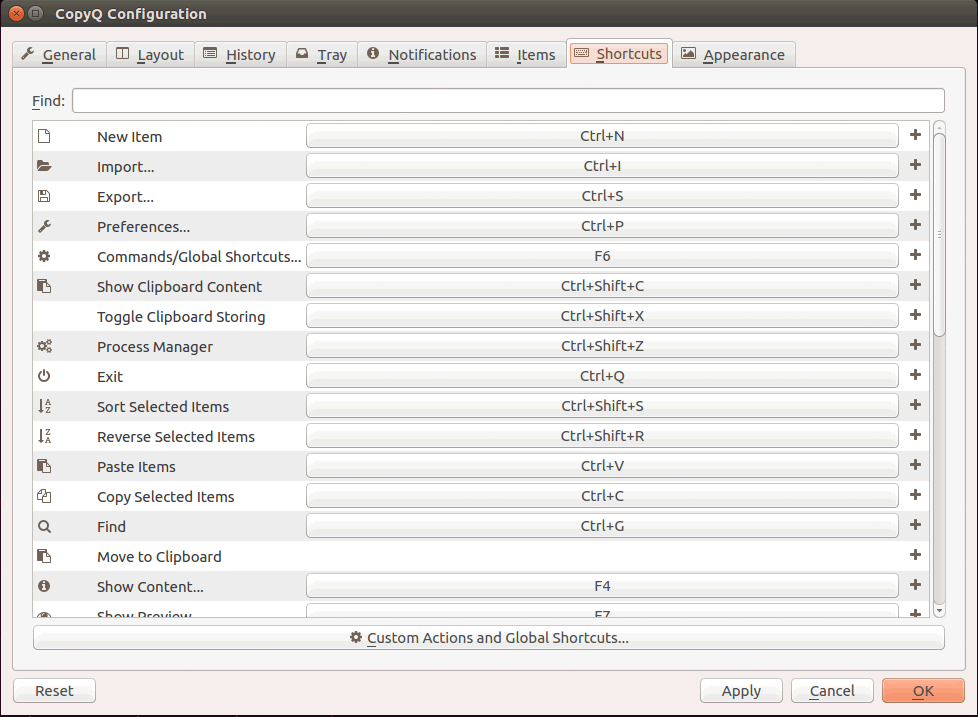978x717 pixels.
Task: Click the Ctrl+C shortcut button
Action: 602,496
